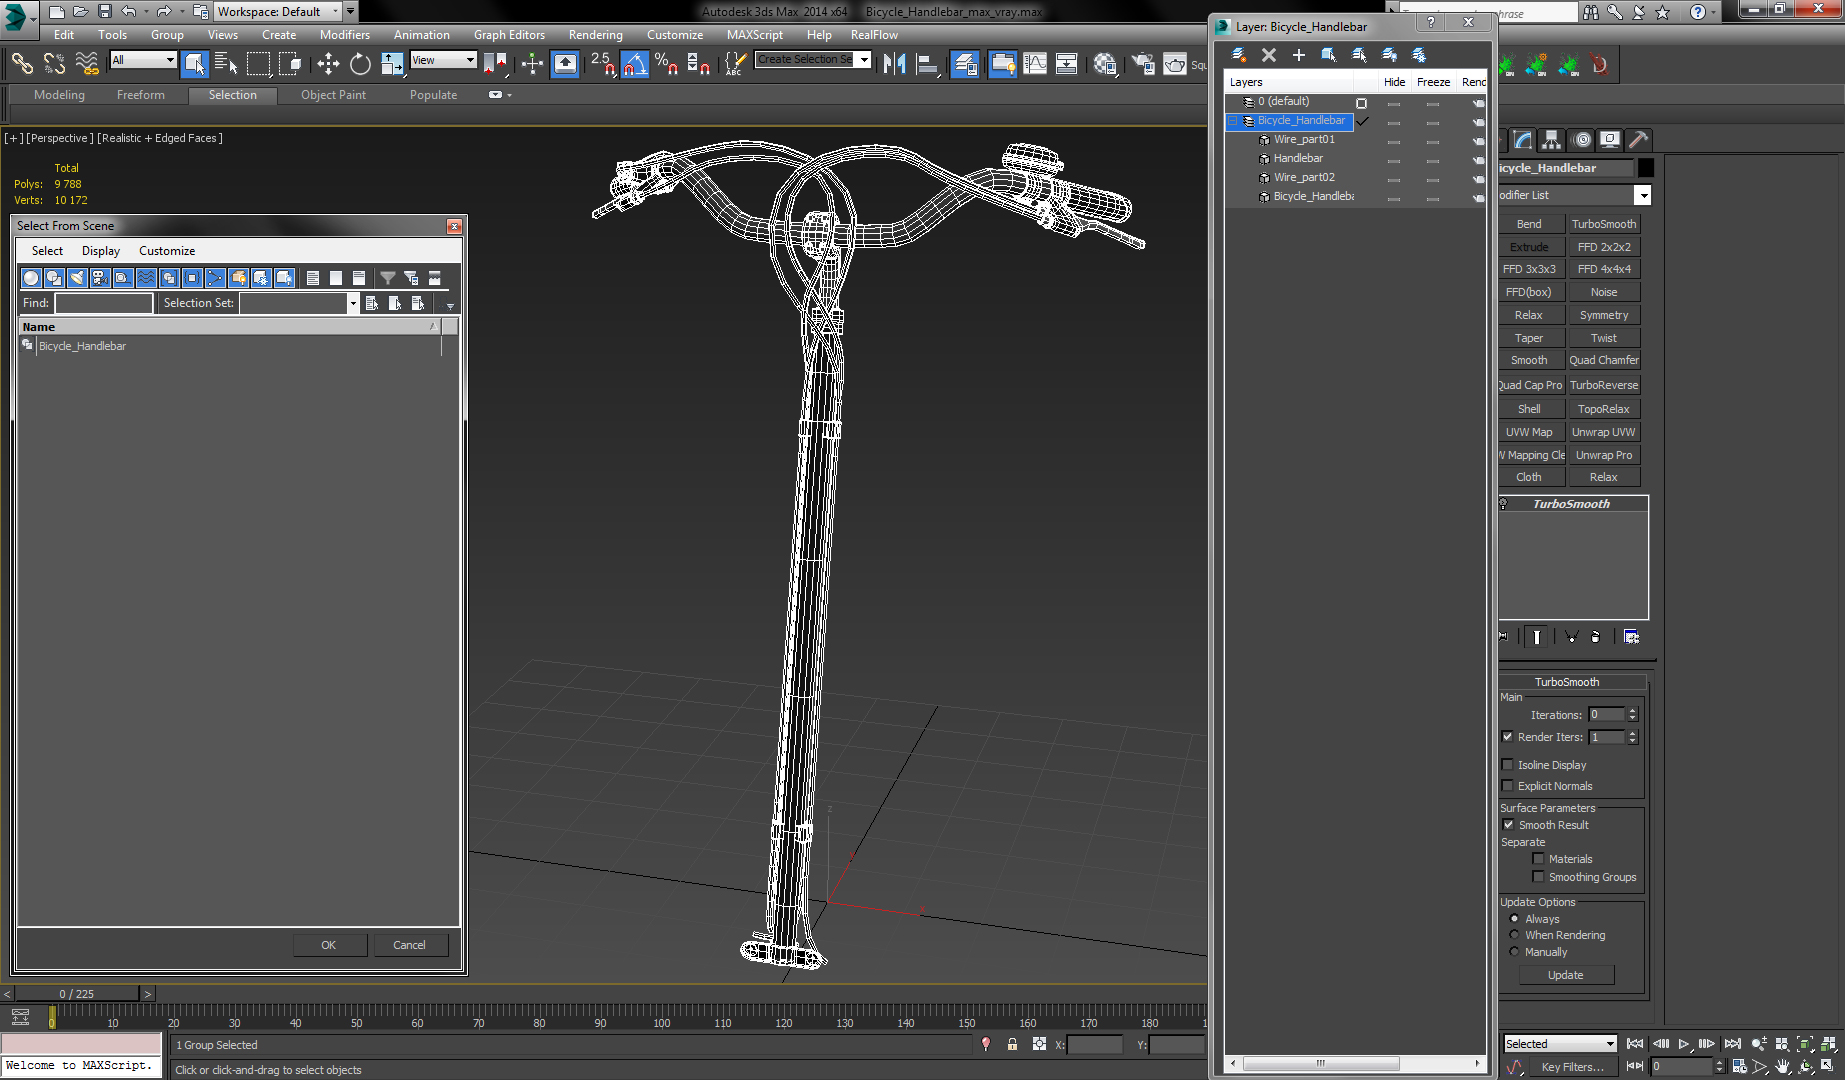Click the TurboSmooth modifier button
This screenshot has height=1080, width=1845.
click(1604, 224)
